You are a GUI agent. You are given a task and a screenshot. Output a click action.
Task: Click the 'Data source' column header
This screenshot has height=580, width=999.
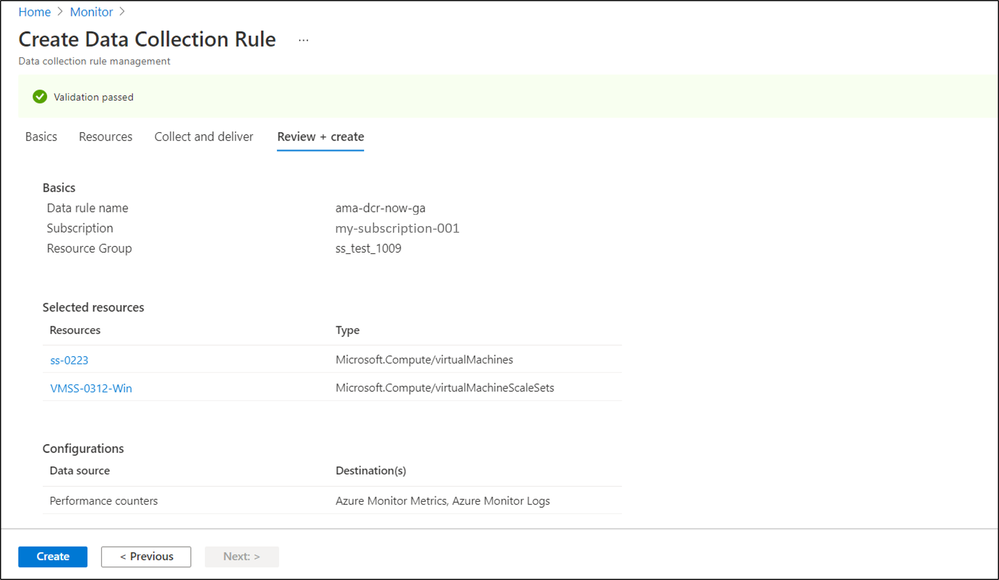80,470
